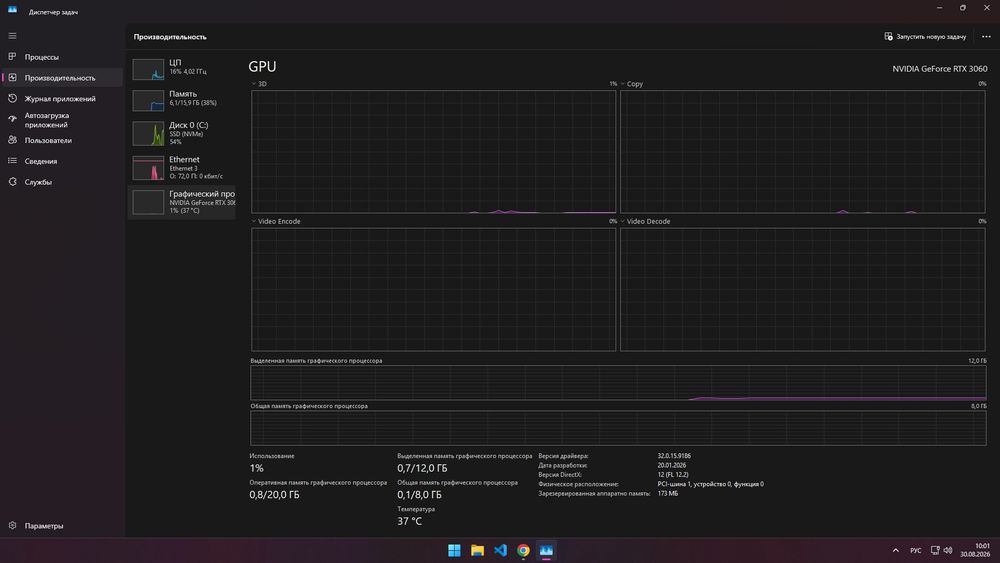This screenshot has height=563, width=1000.
Task: Open the Процессы page
Action: click(62, 57)
